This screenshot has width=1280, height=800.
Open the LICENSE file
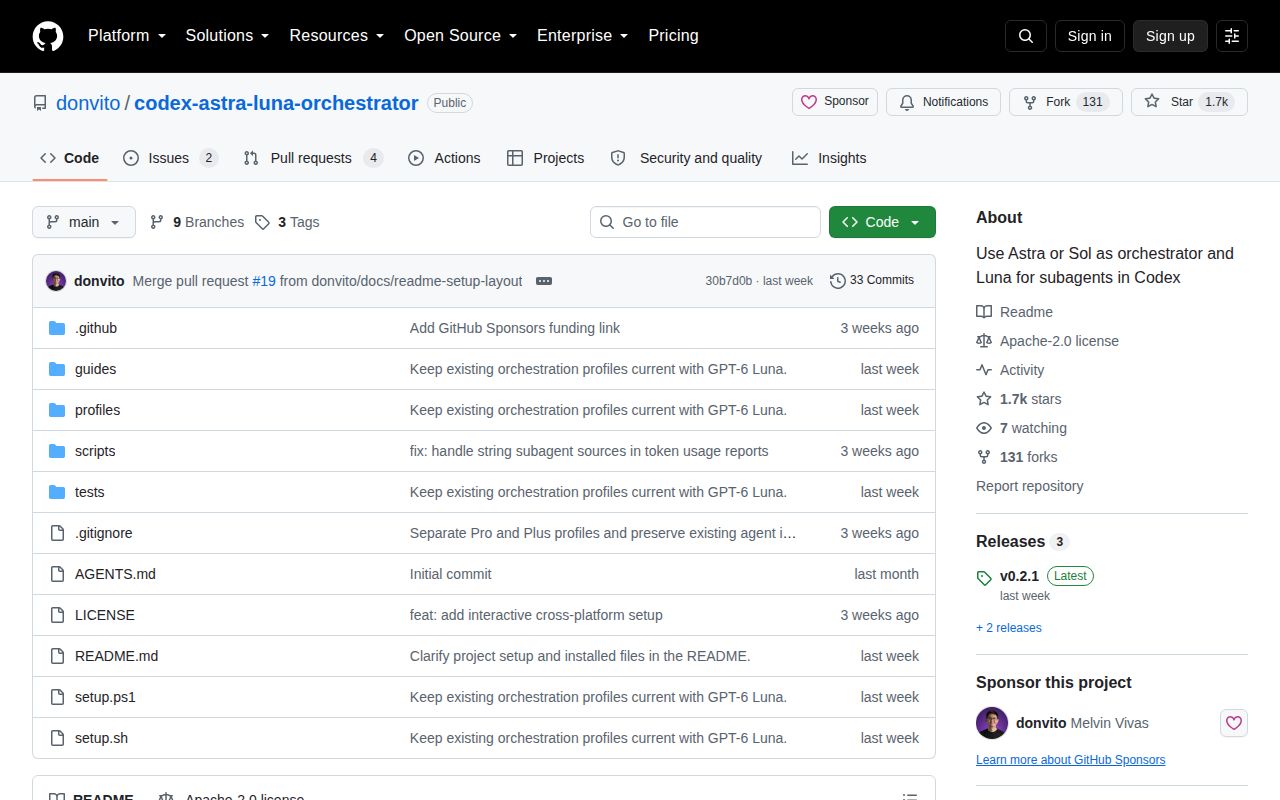tap(105, 615)
